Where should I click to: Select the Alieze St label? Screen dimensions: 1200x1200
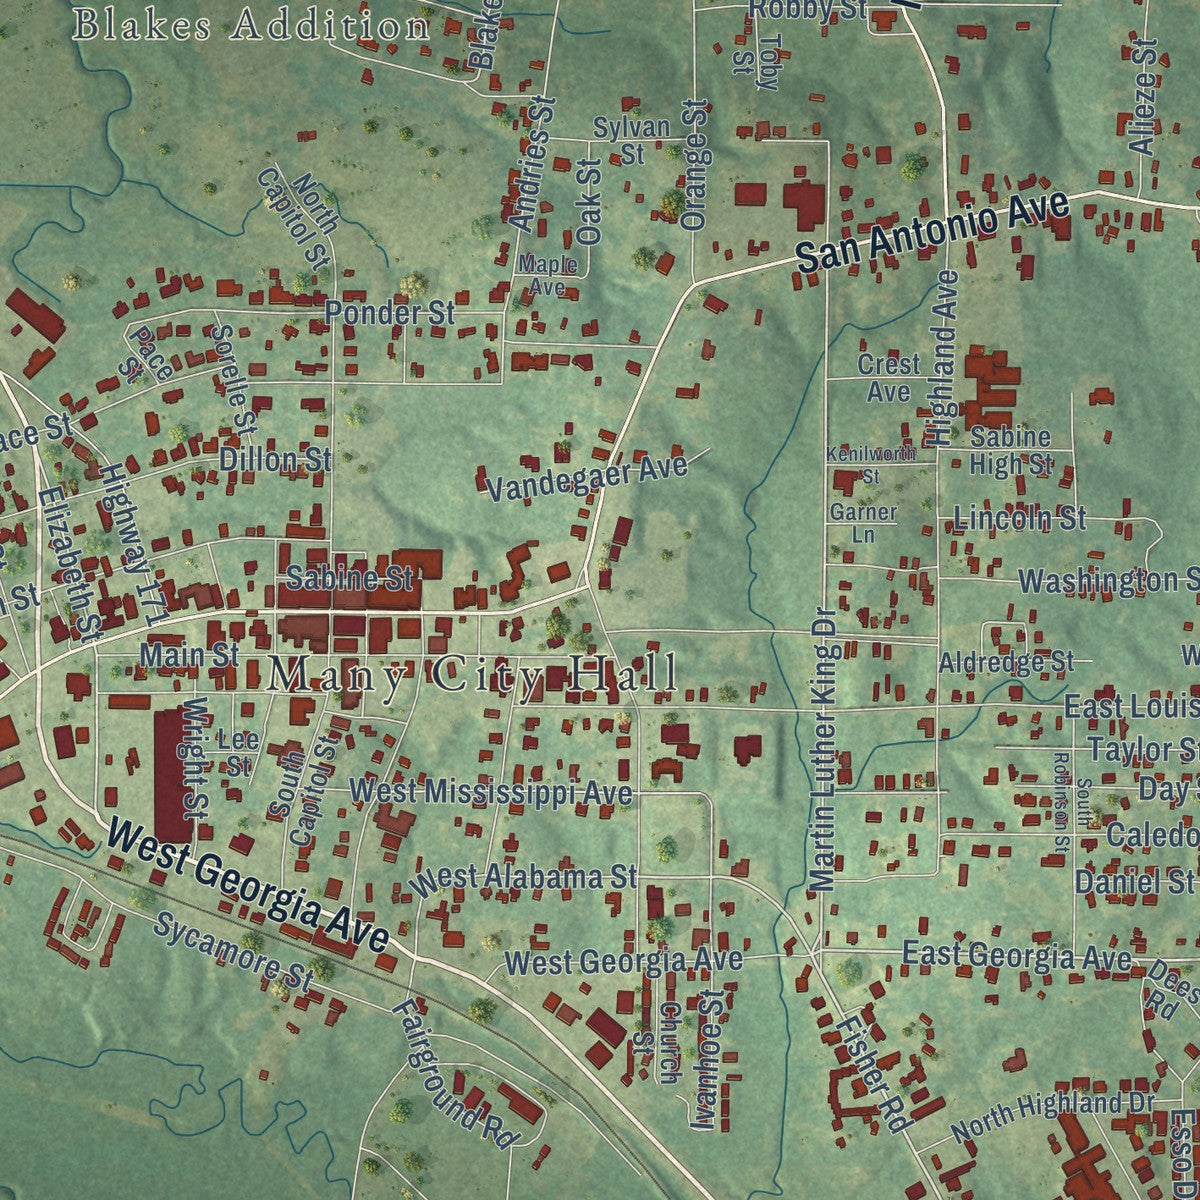point(1140,95)
